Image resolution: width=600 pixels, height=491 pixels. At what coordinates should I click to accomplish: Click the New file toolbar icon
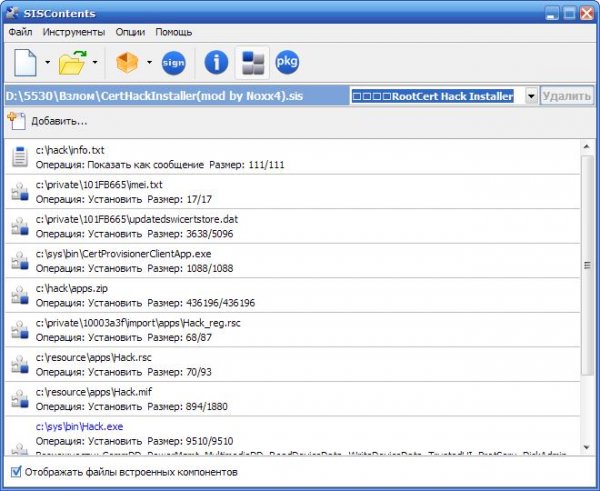coord(25,62)
